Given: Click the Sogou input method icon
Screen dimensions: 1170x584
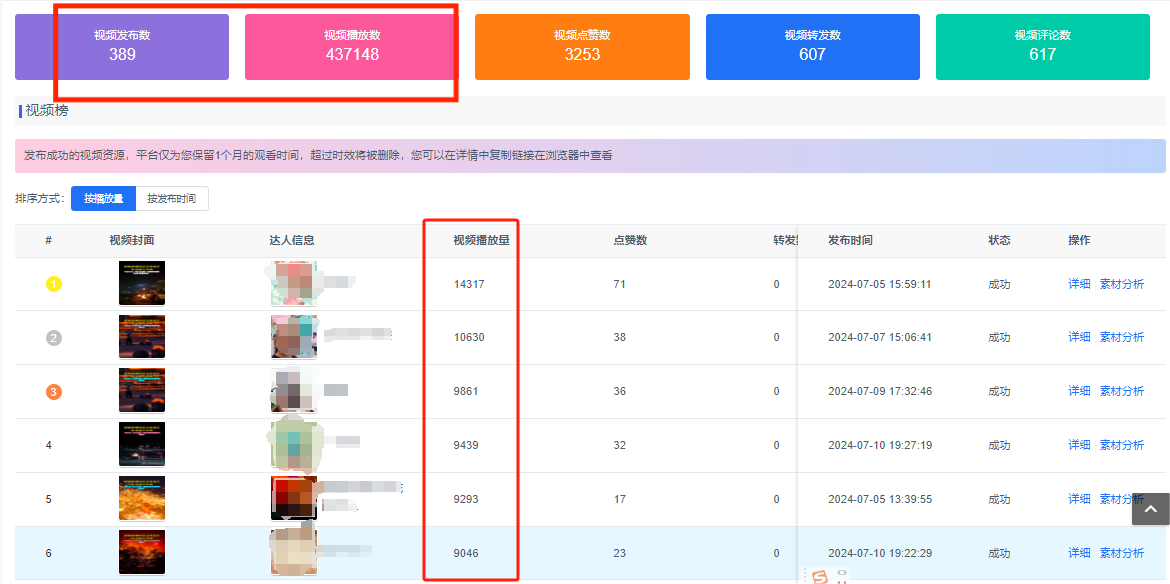Looking at the screenshot, I should [x=820, y=577].
